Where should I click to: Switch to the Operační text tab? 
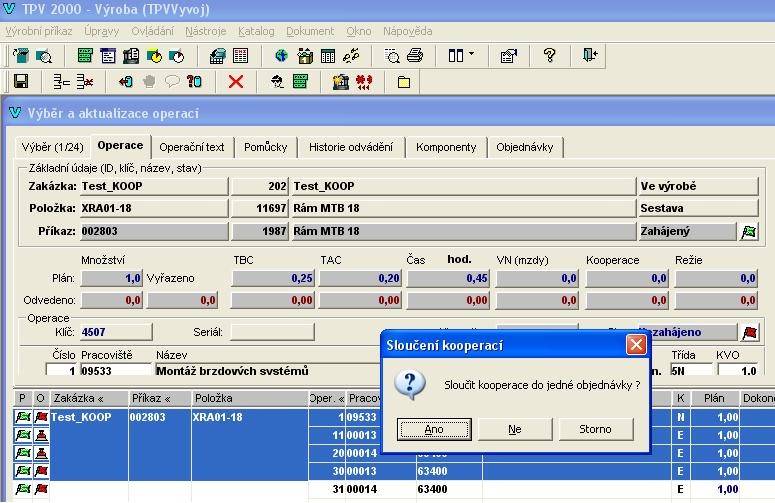pyautogui.click(x=192, y=147)
